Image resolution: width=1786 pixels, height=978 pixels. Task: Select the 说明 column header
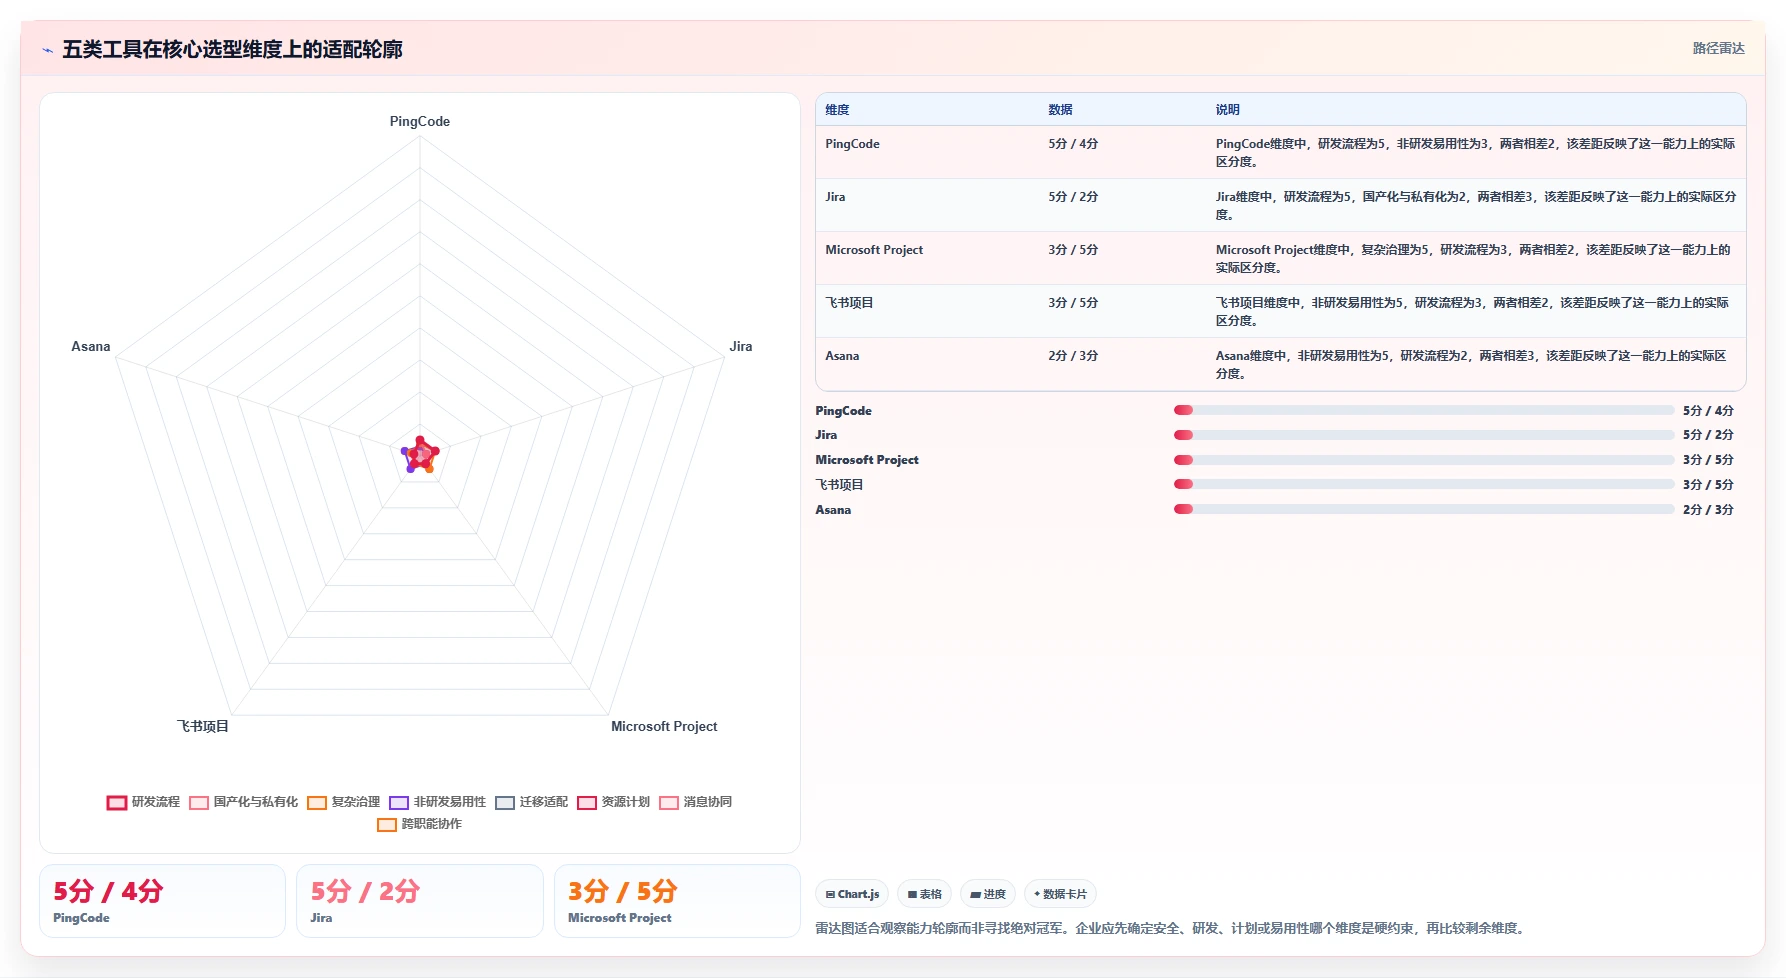click(x=1227, y=110)
